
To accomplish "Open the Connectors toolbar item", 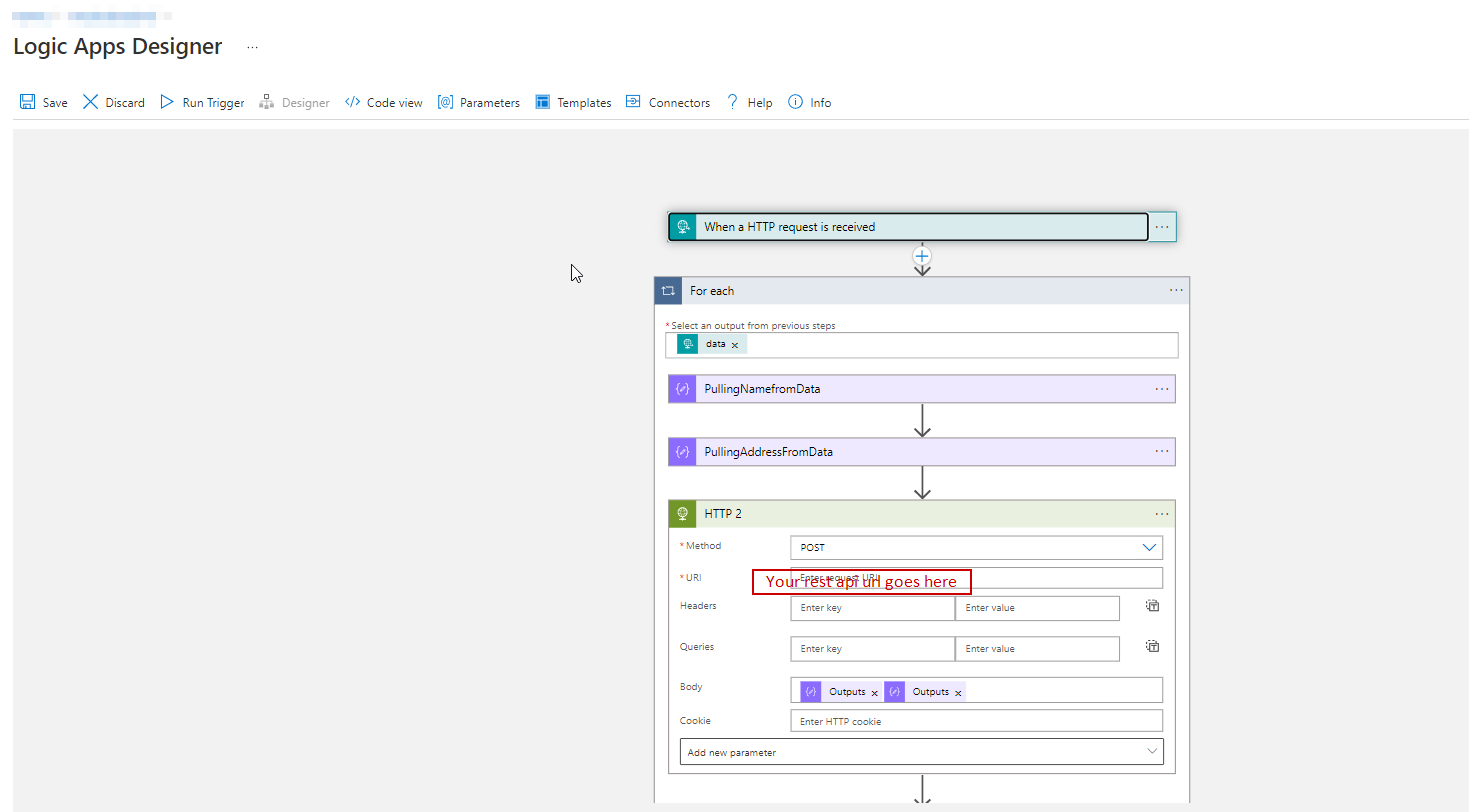I will coord(668,102).
